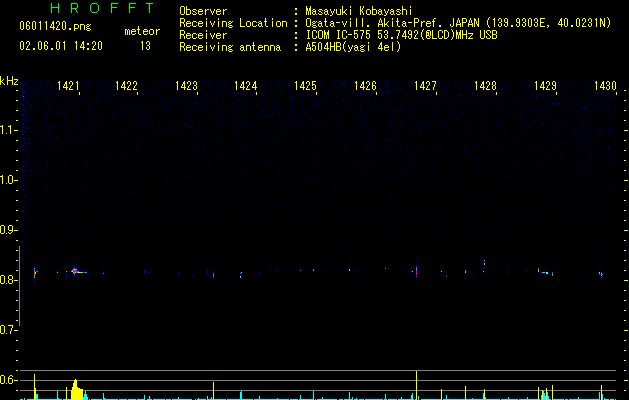Screen dimensions: 629x400
Task: Click the HROFFT title text
Action: (102, 8)
